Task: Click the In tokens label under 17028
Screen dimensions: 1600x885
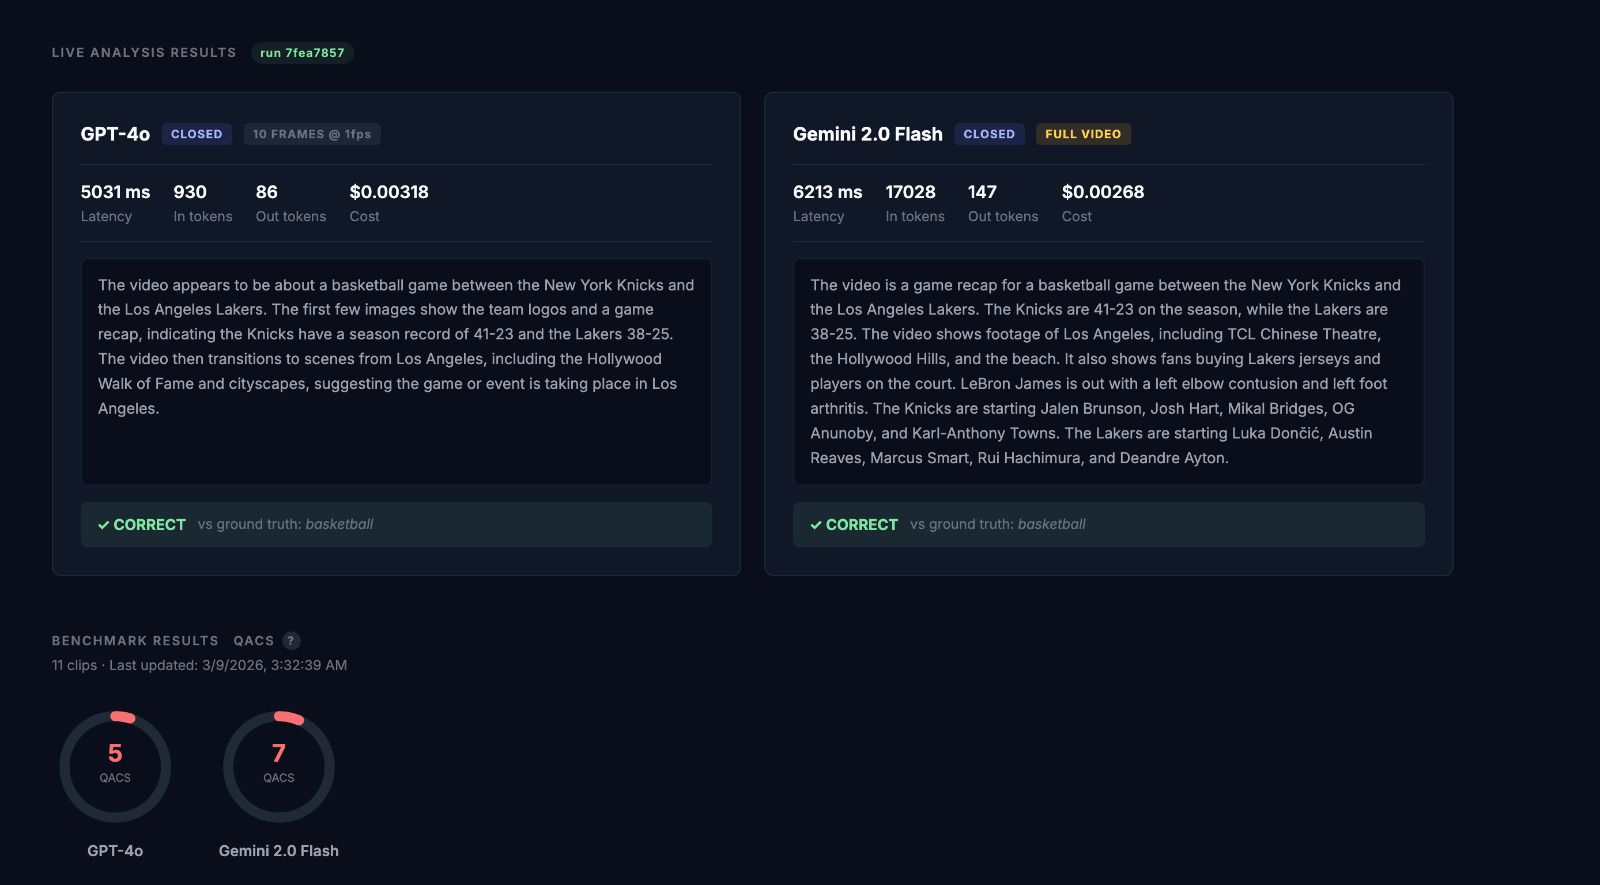Action: (915, 216)
